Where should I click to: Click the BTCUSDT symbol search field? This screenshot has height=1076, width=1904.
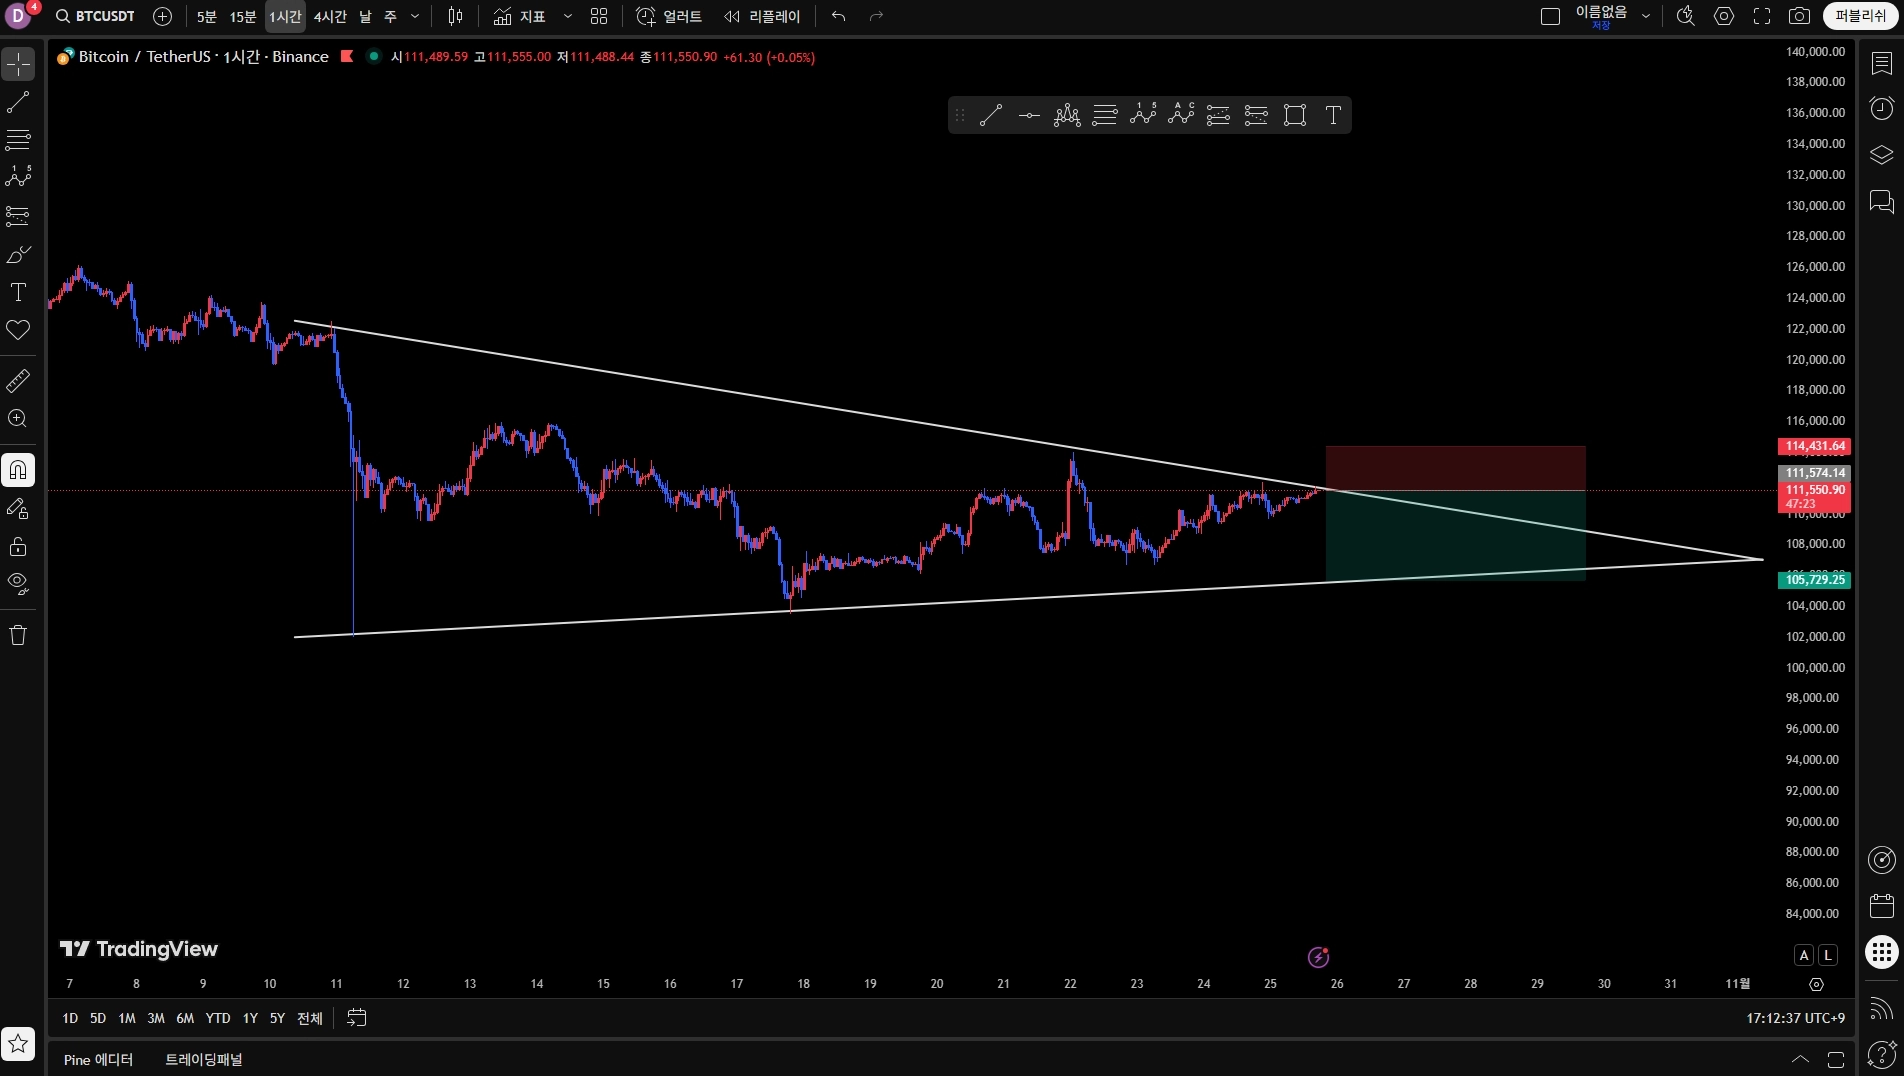point(96,16)
